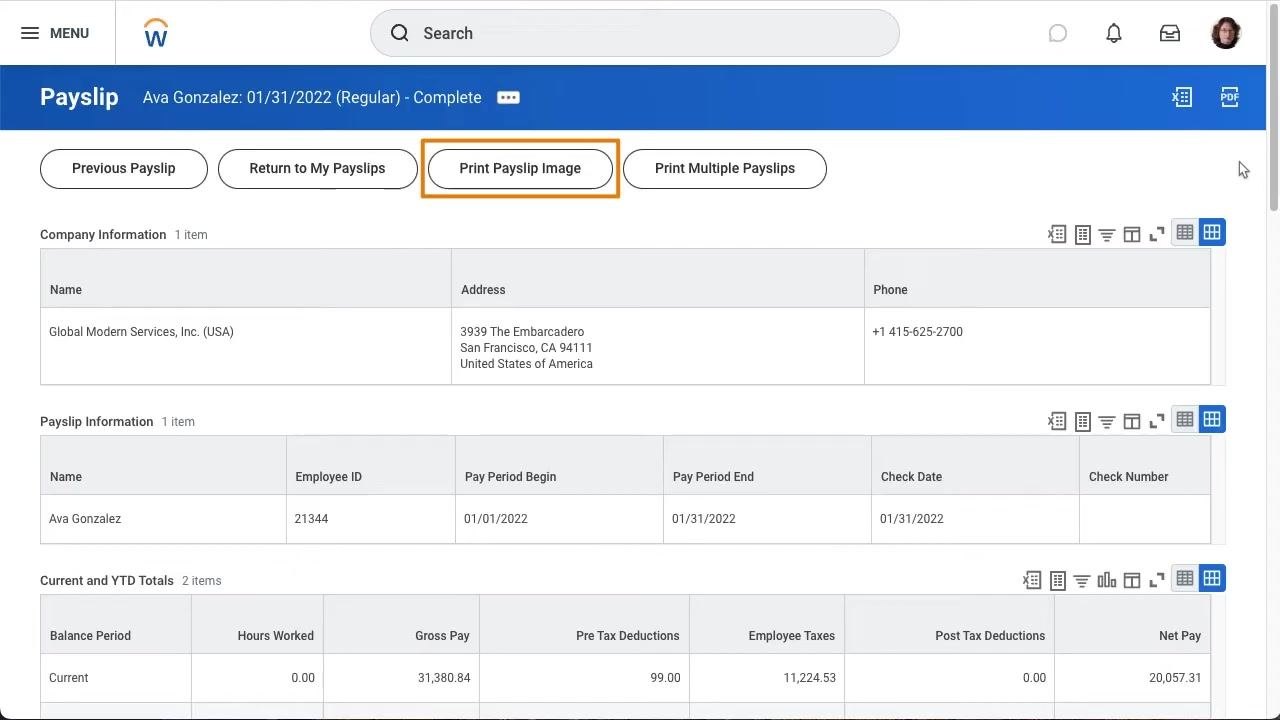Screen dimensions: 1280x720
Task: Open chart view for Current and YTD Totals
Action: (1107, 580)
